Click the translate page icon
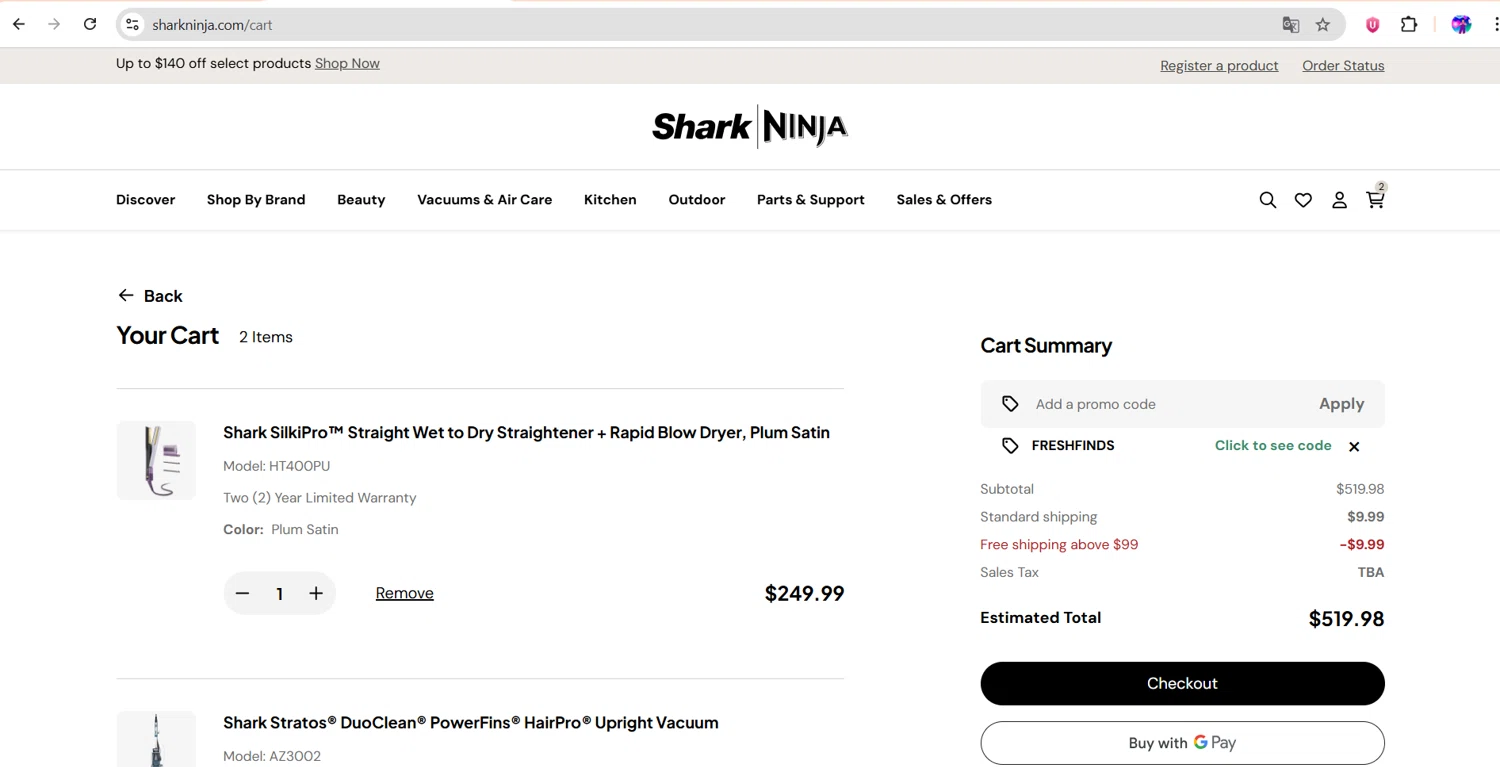This screenshot has width=1500, height=767. pos(1291,25)
